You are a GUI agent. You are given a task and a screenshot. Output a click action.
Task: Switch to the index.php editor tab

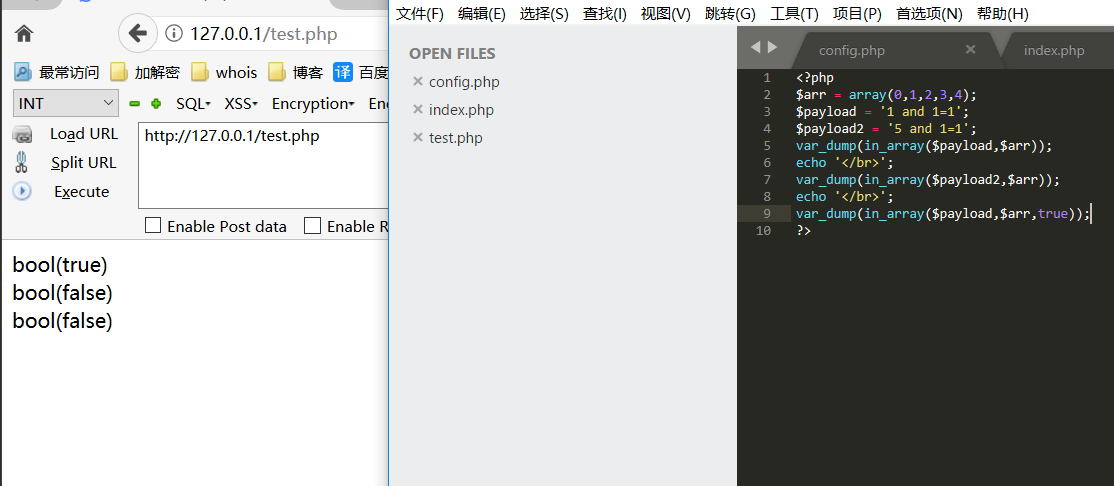(1054, 50)
